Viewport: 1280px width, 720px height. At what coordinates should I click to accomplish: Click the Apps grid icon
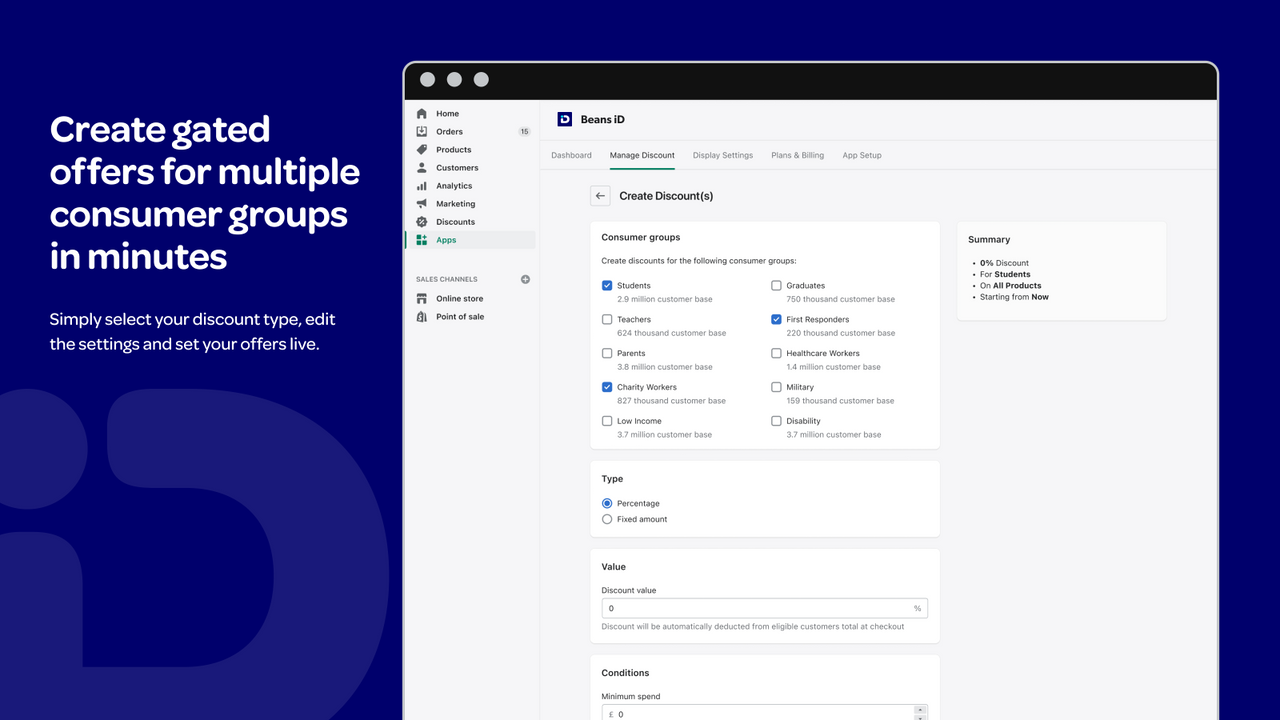[x=422, y=240]
